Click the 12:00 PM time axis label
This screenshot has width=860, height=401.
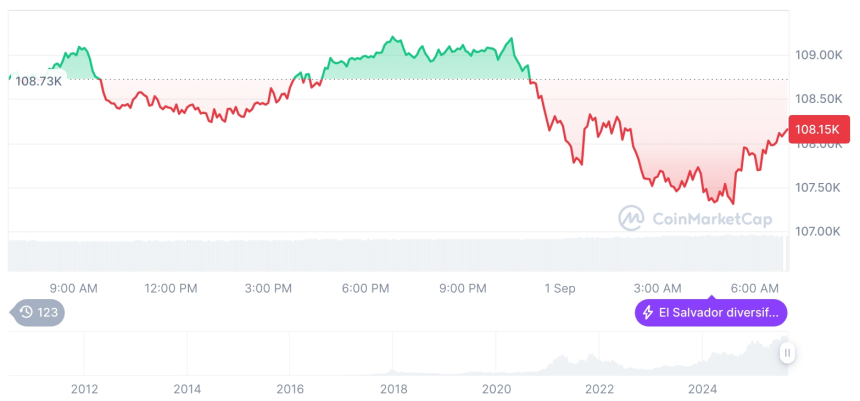tap(171, 288)
